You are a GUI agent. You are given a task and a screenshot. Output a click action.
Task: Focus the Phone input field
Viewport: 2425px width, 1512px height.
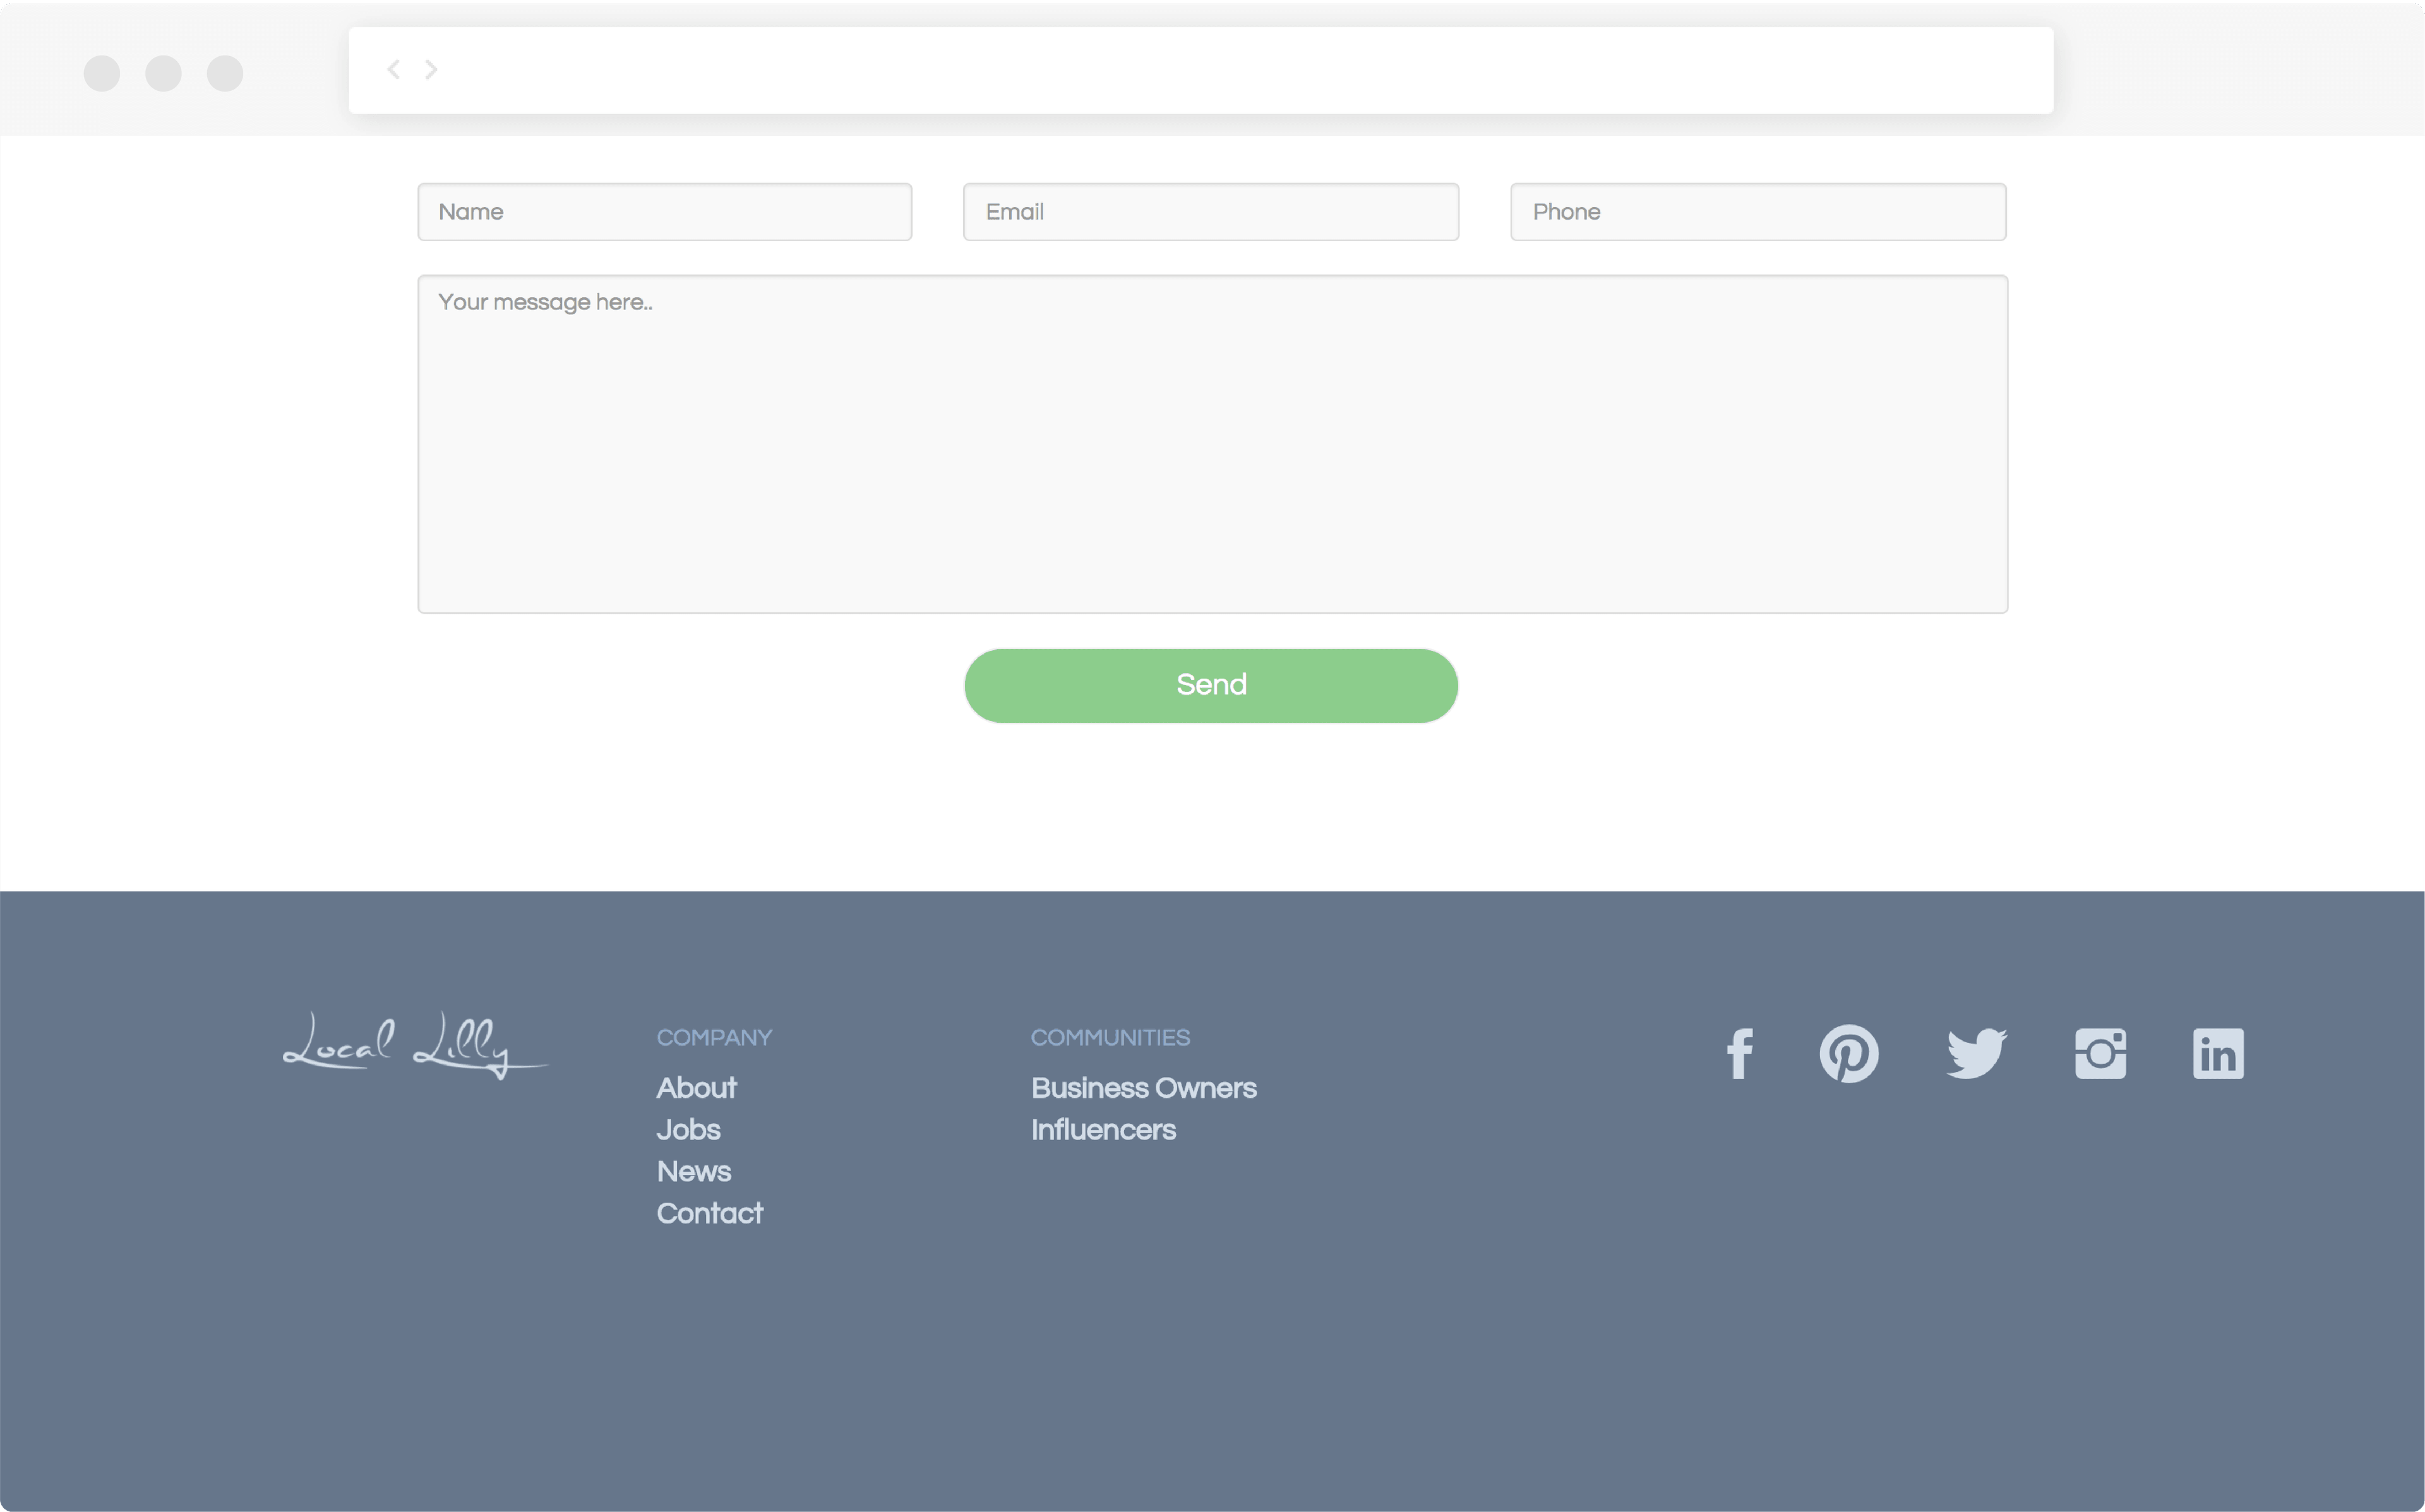coord(1758,212)
